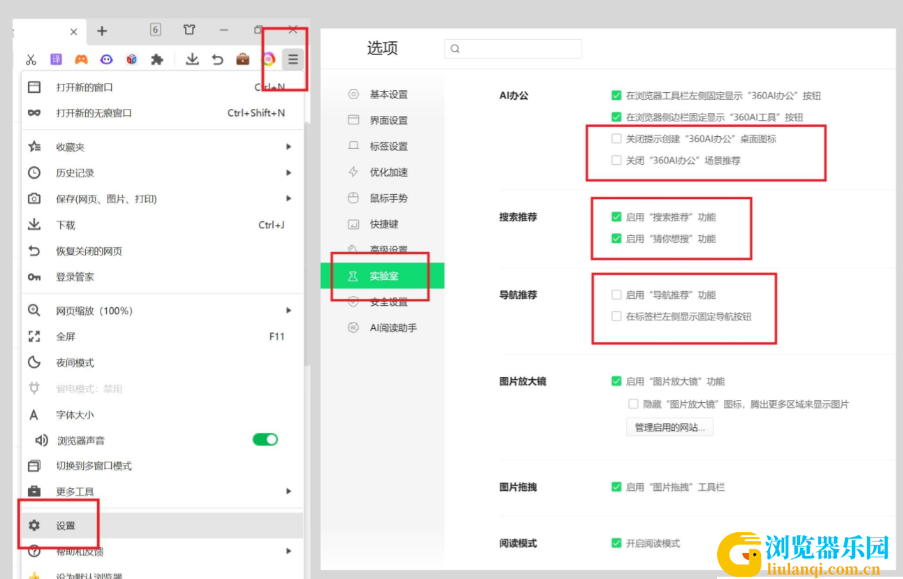This screenshot has width=903, height=579.
Task: Toggle the 浏览器声音 switch
Action: [x=265, y=440]
